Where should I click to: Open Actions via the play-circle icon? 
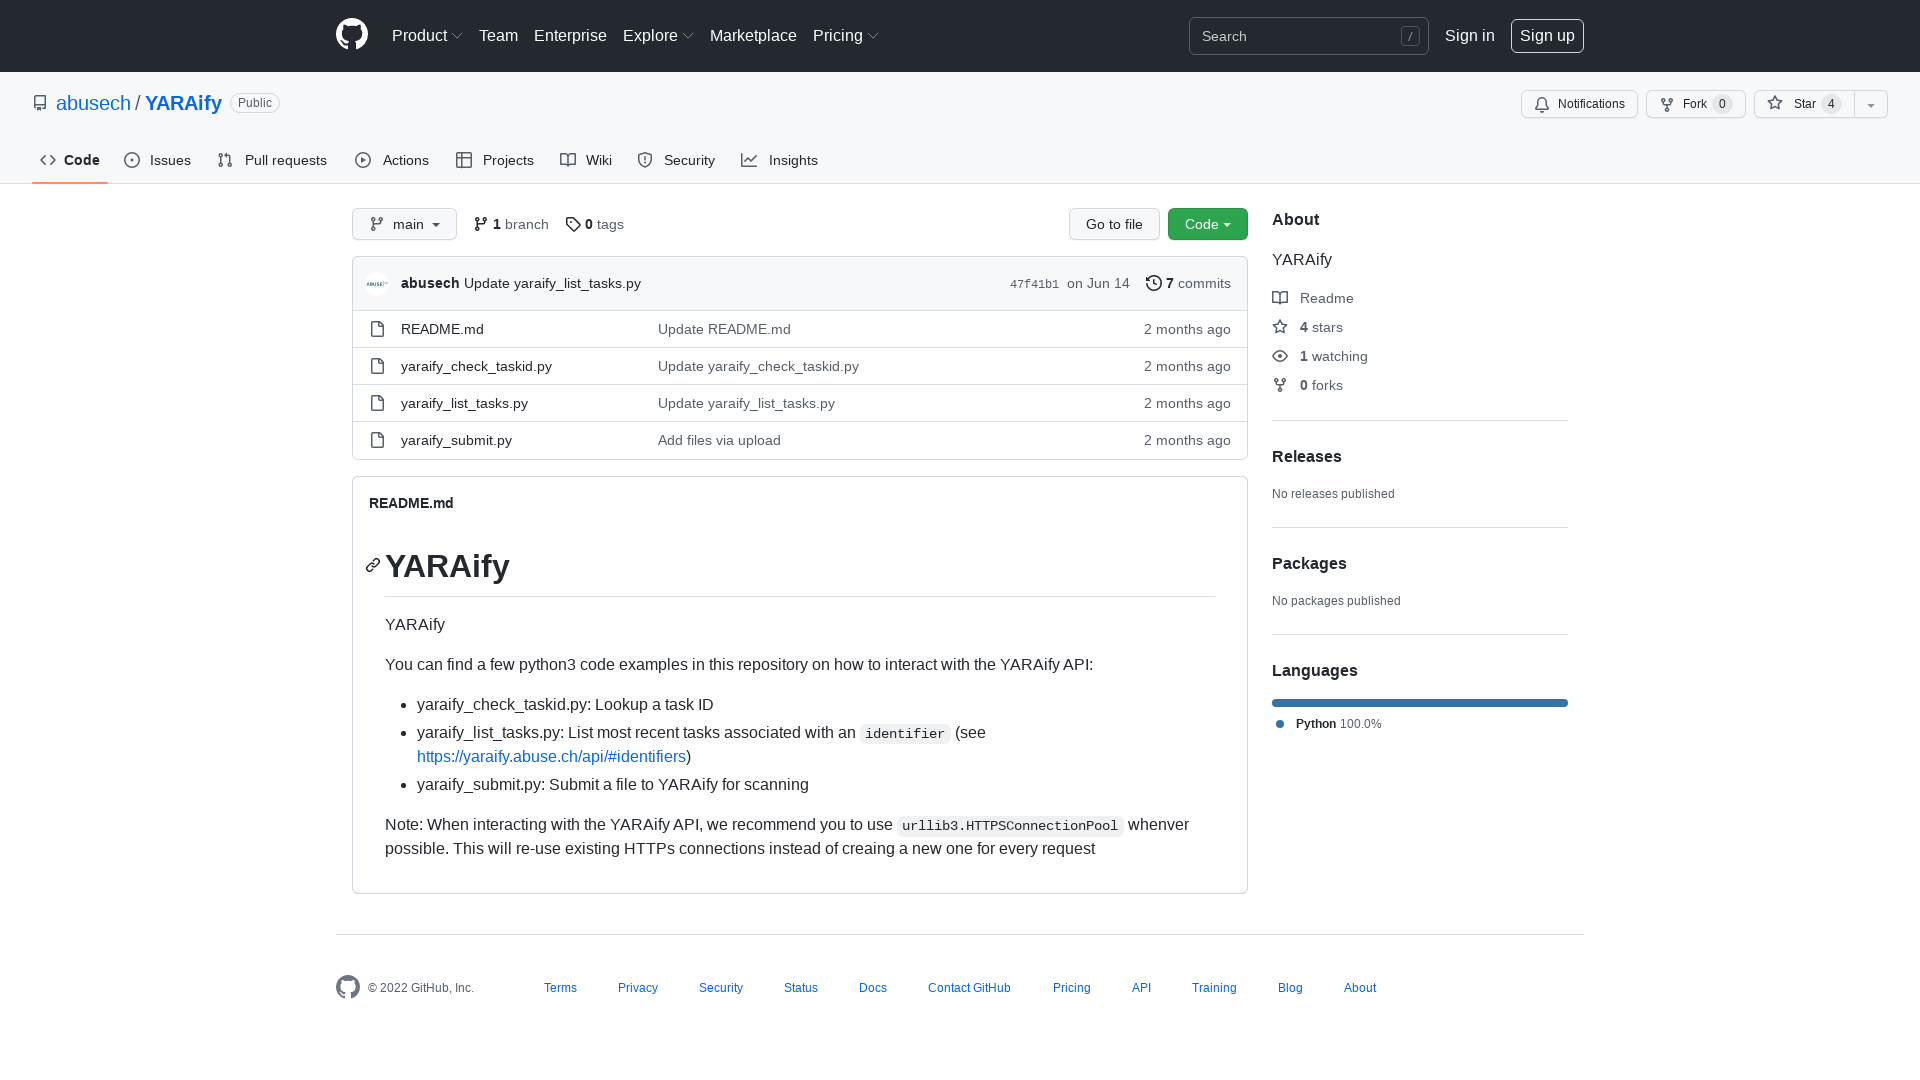[x=364, y=160]
